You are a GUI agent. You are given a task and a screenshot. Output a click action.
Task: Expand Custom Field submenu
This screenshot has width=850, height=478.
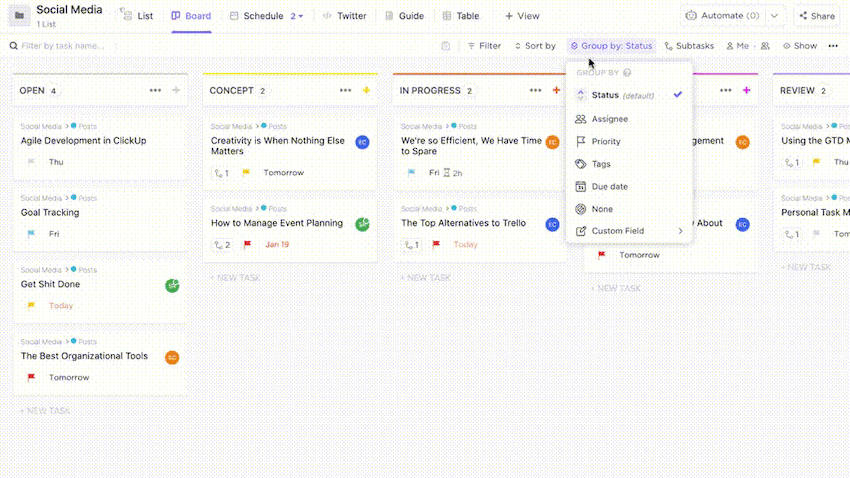pyautogui.click(x=629, y=231)
